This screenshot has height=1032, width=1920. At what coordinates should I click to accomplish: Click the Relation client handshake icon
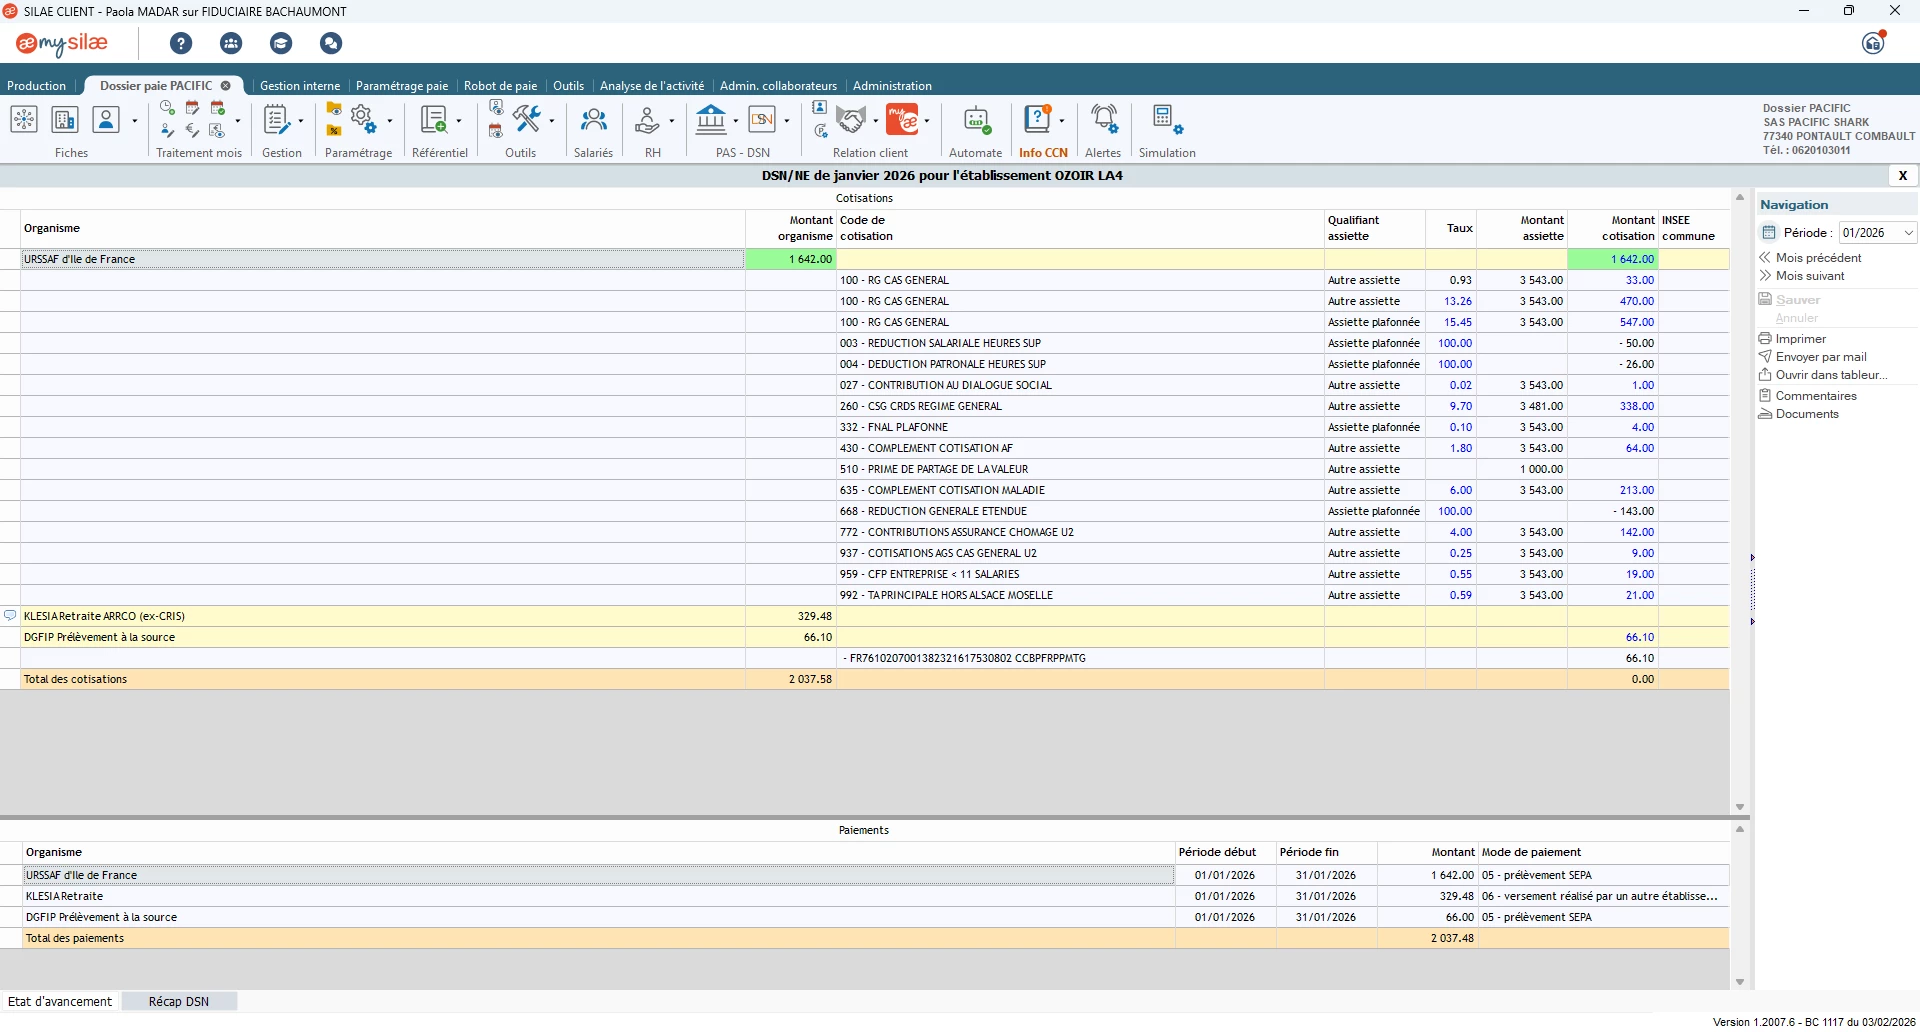pyautogui.click(x=851, y=120)
